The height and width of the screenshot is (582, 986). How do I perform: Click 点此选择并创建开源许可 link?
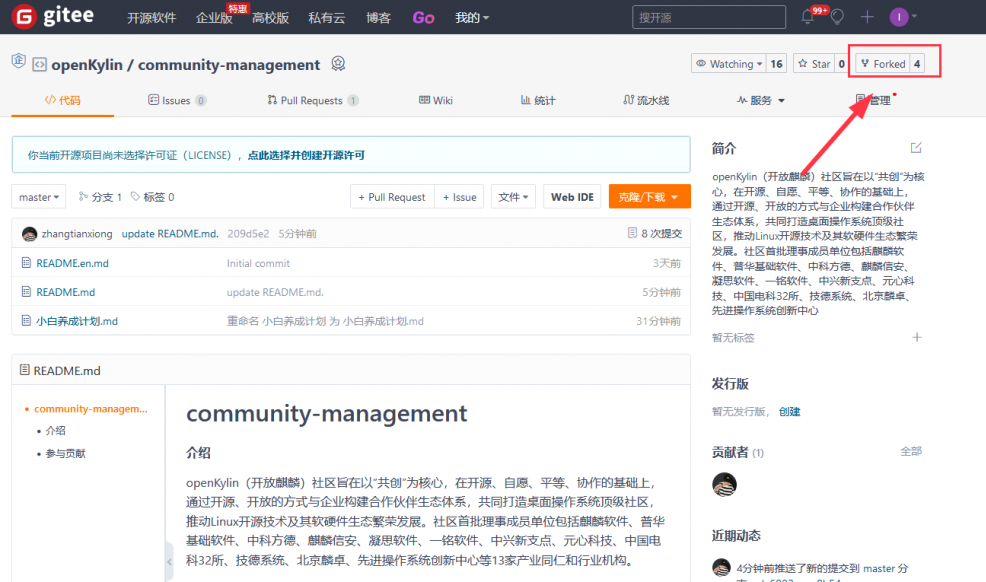click(306, 155)
